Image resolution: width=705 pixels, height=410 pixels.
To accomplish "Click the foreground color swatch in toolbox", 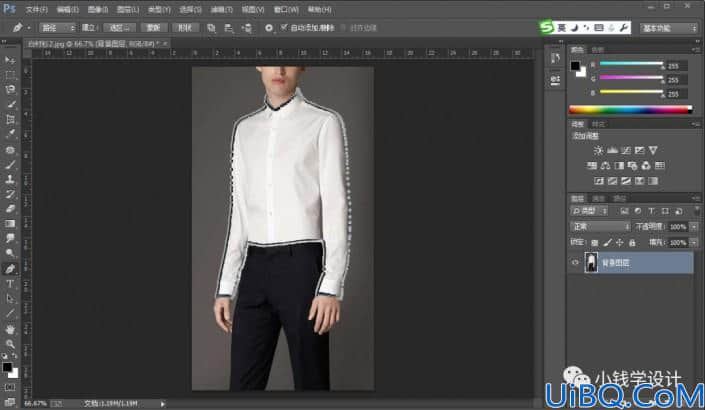I will 7,367.
